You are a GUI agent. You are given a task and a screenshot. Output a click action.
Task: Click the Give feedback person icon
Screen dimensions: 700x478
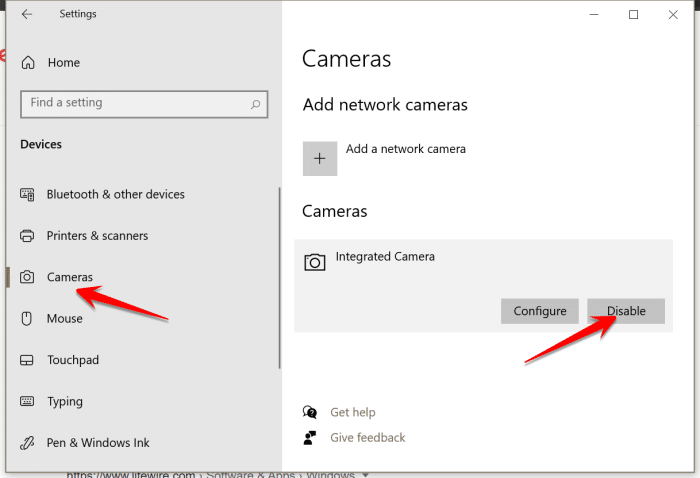coord(310,438)
